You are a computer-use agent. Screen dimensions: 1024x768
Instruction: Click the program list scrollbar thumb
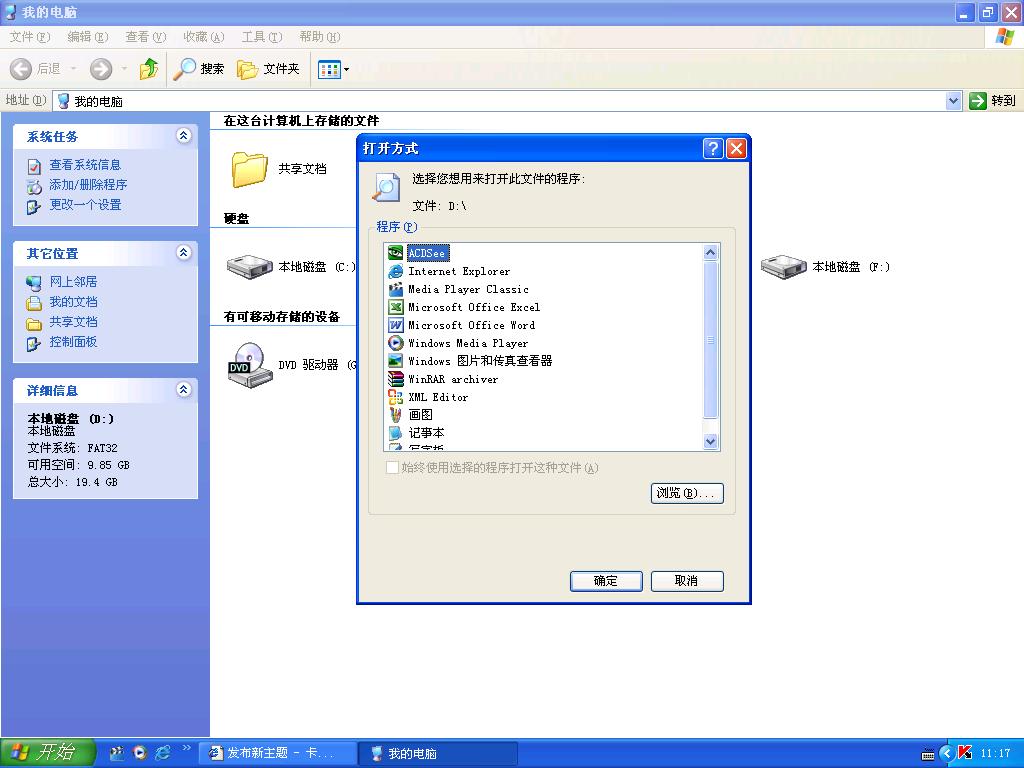click(711, 340)
